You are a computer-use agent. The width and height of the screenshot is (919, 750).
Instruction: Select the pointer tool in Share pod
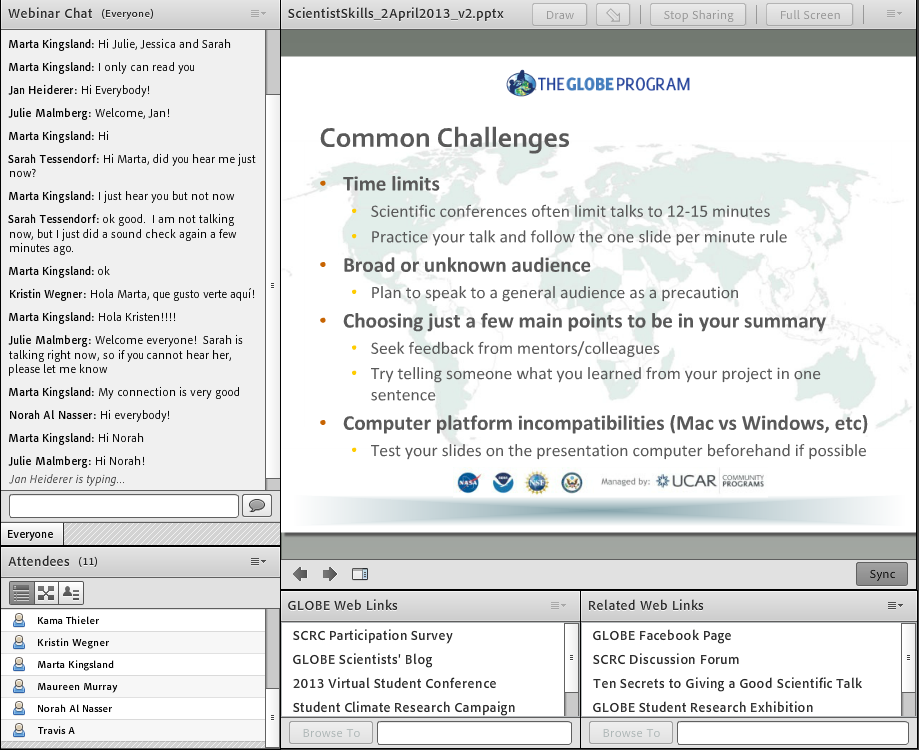pos(612,15)
